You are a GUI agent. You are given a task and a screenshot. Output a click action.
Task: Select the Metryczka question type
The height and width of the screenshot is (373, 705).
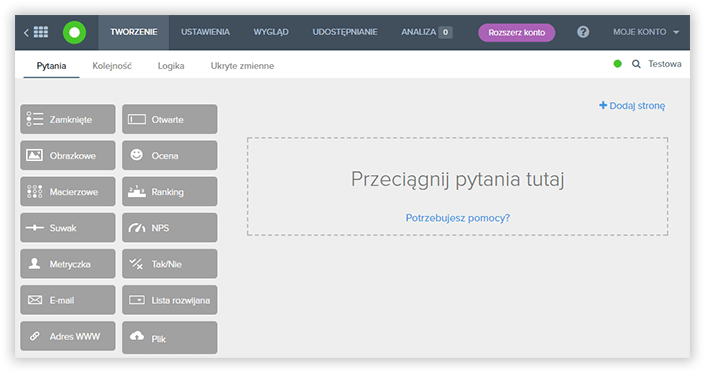68,264
